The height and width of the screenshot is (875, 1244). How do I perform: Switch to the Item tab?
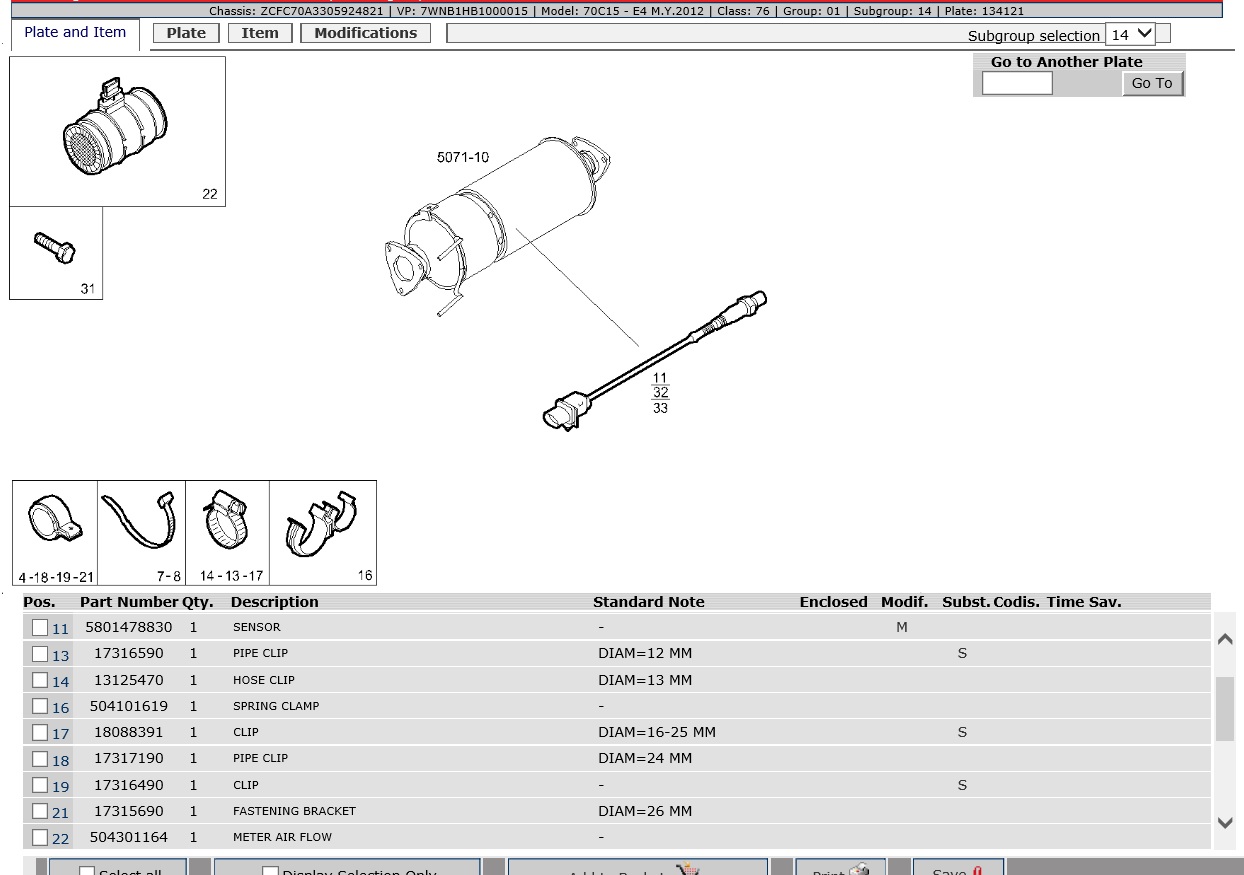tap(260, 33)
